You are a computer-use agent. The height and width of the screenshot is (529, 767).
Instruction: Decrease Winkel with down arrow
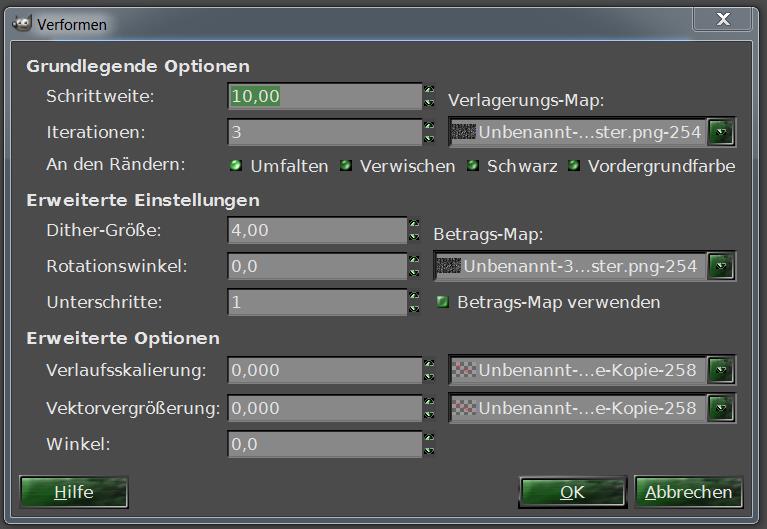coord(429,451)
